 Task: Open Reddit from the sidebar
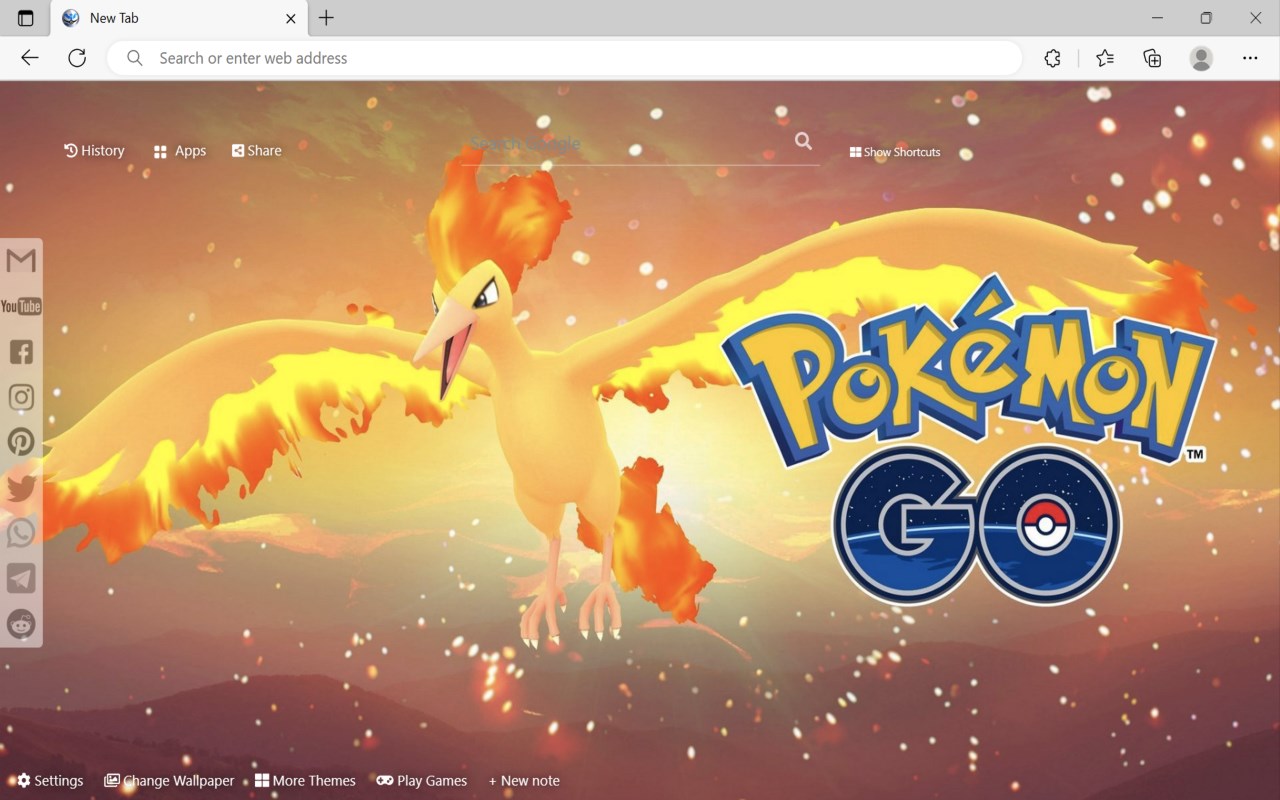(21, 624)
